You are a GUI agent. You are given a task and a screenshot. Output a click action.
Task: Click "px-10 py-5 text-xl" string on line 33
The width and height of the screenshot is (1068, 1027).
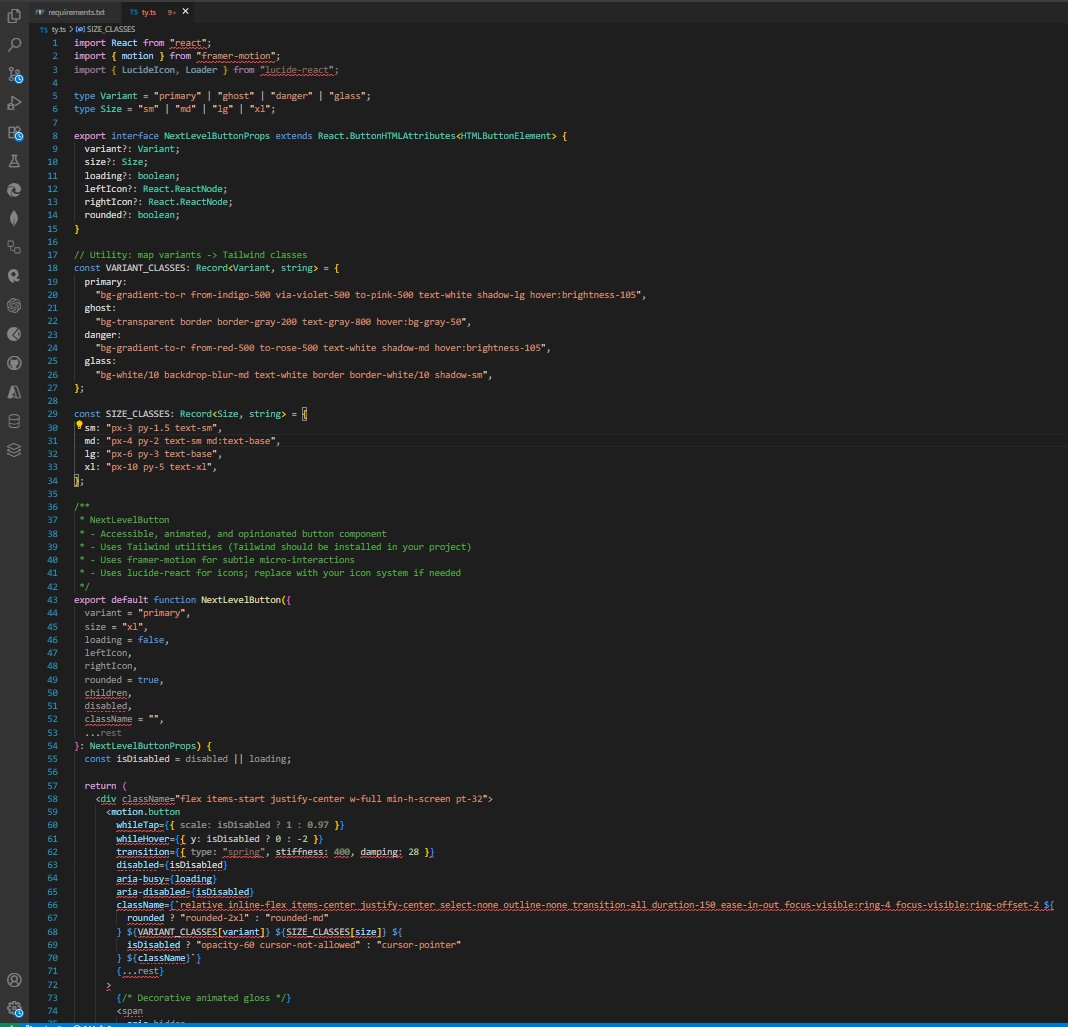click(161, 467)
